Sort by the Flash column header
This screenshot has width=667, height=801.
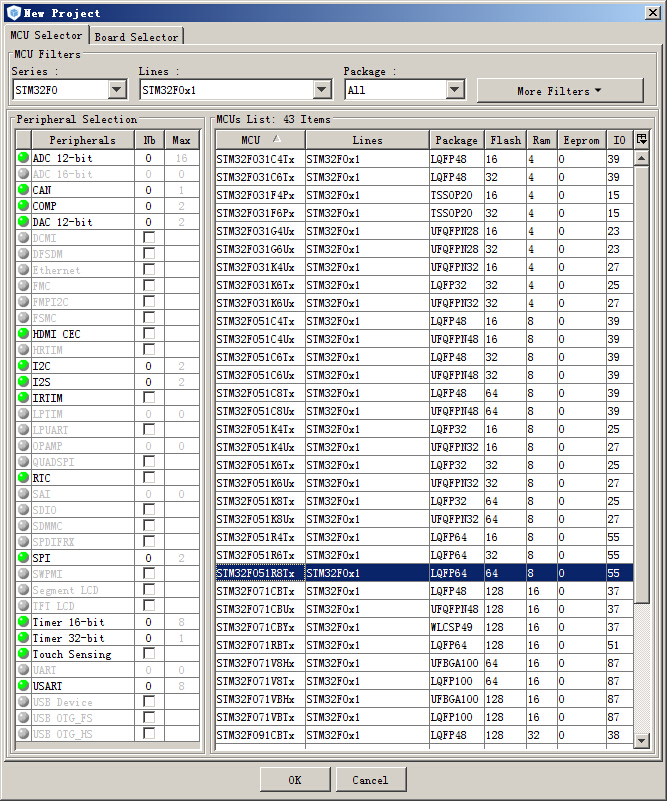[506, 139]
